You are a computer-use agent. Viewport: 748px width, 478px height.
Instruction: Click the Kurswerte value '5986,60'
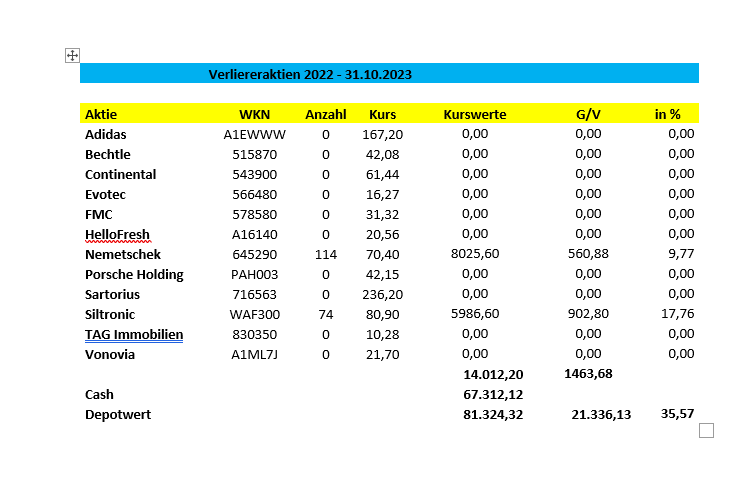coord(475,314)
